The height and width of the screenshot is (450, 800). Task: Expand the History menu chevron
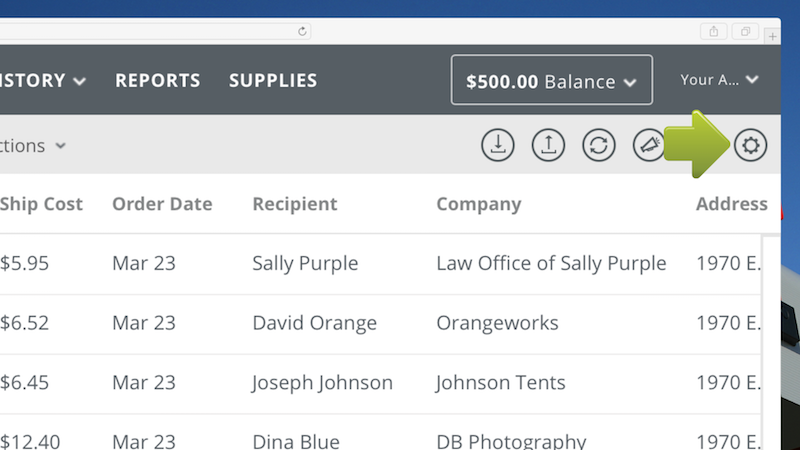pos(79,81)
